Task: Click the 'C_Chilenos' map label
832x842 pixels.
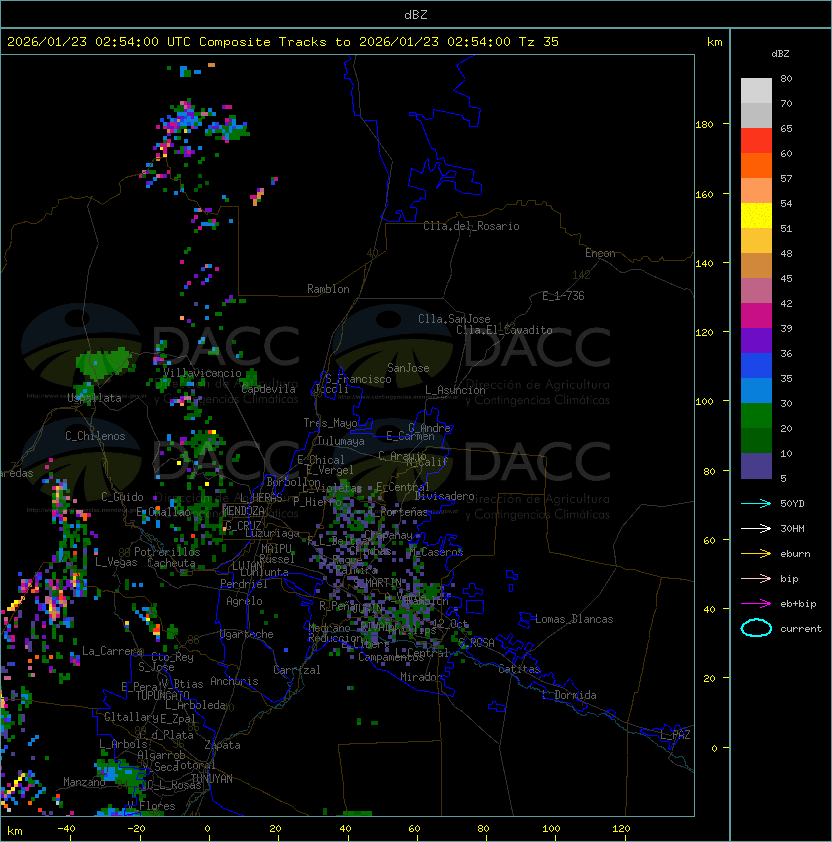Action: (x=95, y=436)
